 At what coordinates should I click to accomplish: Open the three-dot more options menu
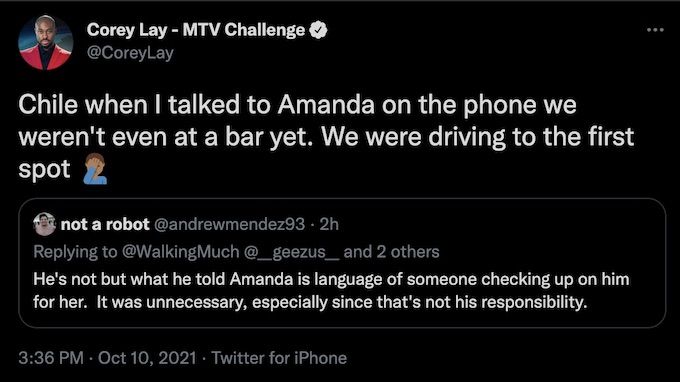click(x=655, y=30)
